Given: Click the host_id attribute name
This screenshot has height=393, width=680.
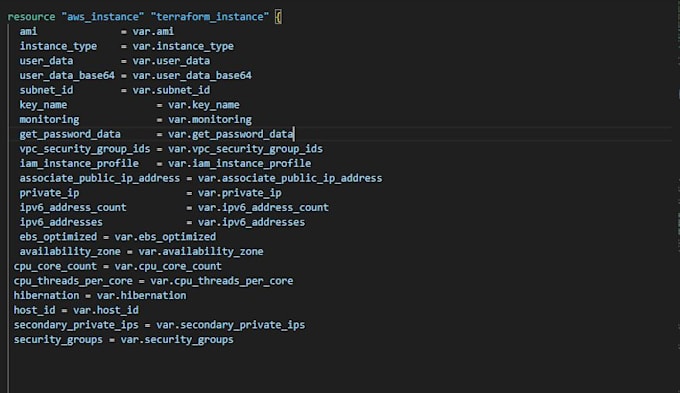Looking at the screenshot, I should (35, 310).
